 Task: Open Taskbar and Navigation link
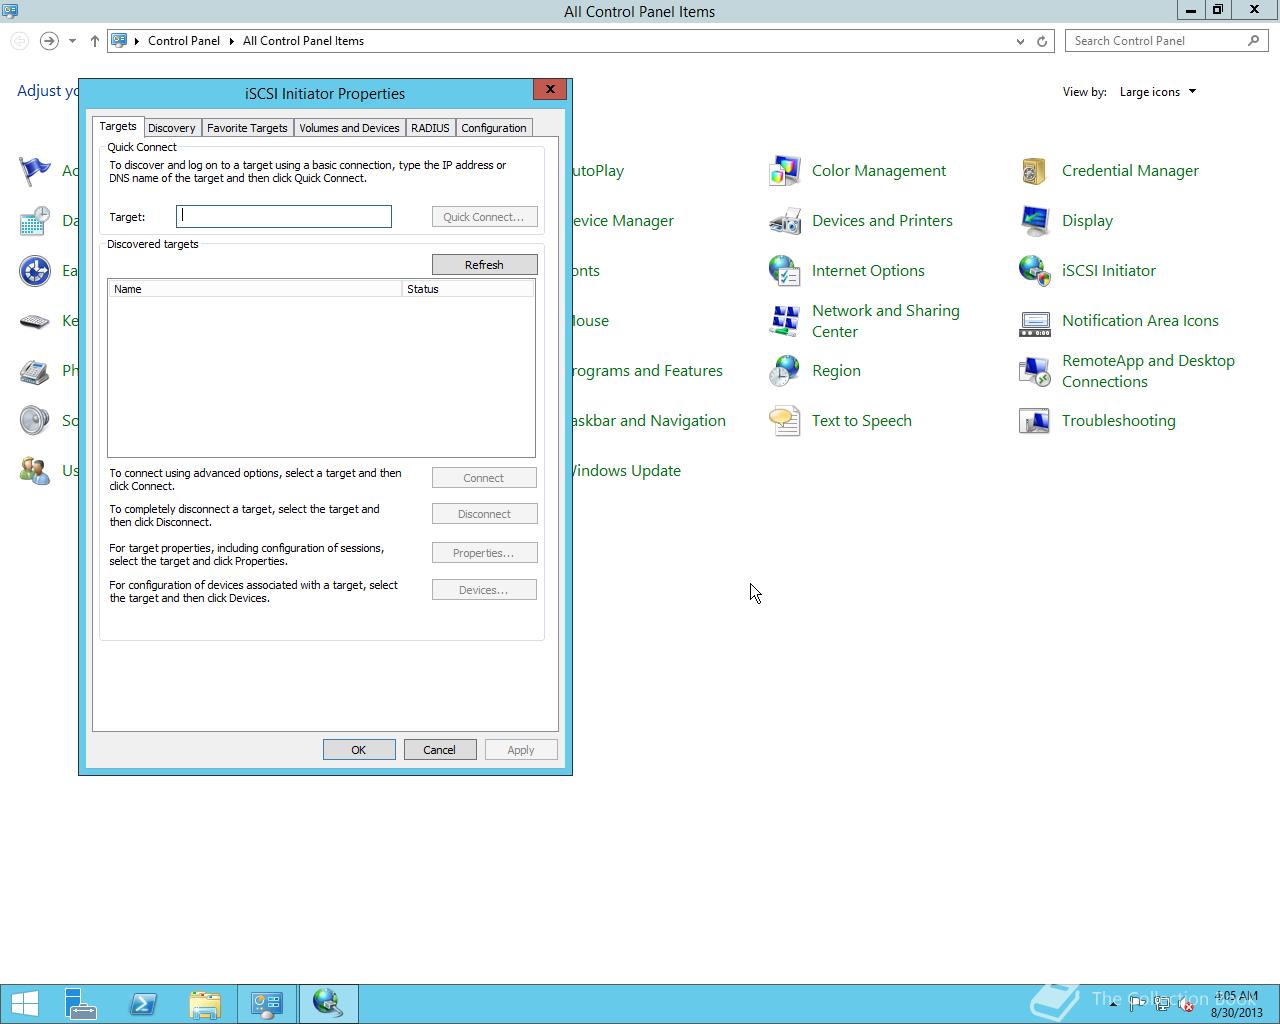[649, 421]
